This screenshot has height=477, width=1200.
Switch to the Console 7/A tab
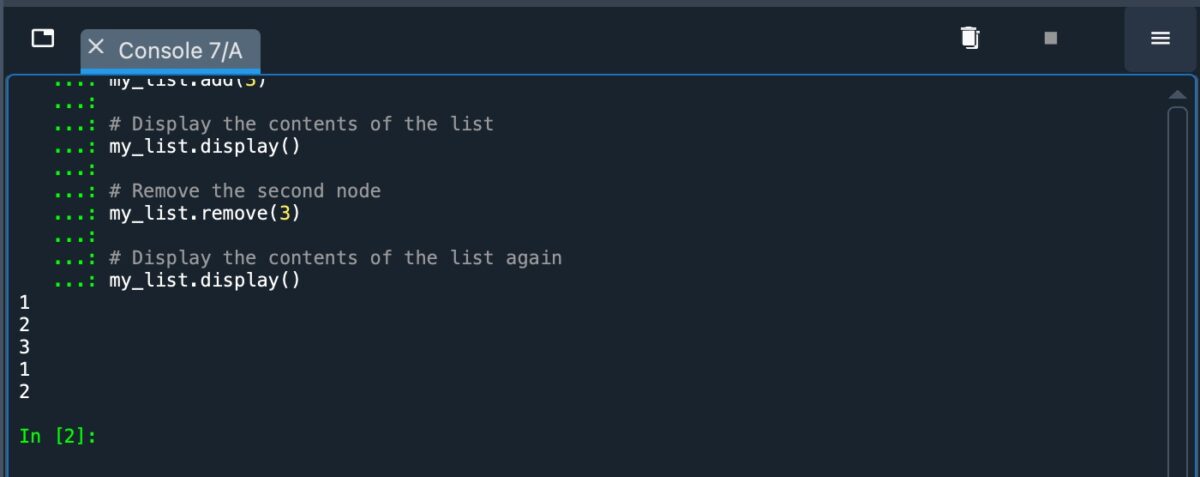coord(180,50)
